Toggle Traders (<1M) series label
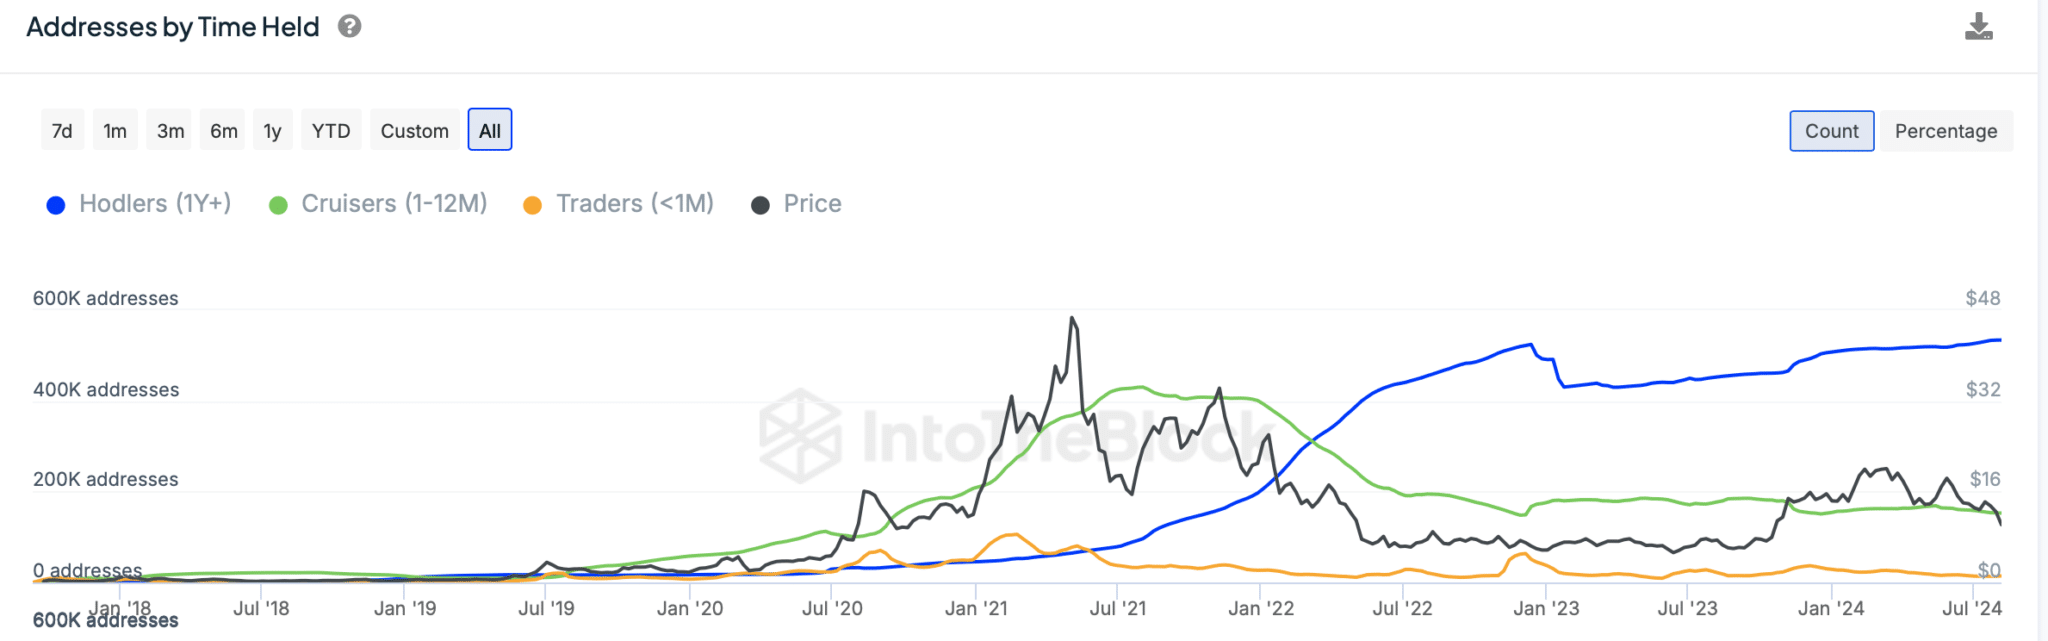 click(x=635, y=204)
